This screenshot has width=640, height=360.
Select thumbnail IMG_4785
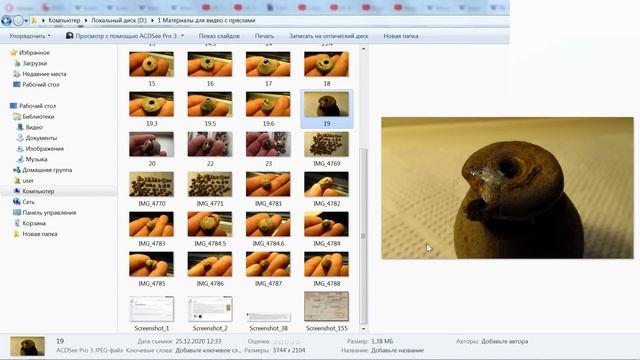click(151, 264)
